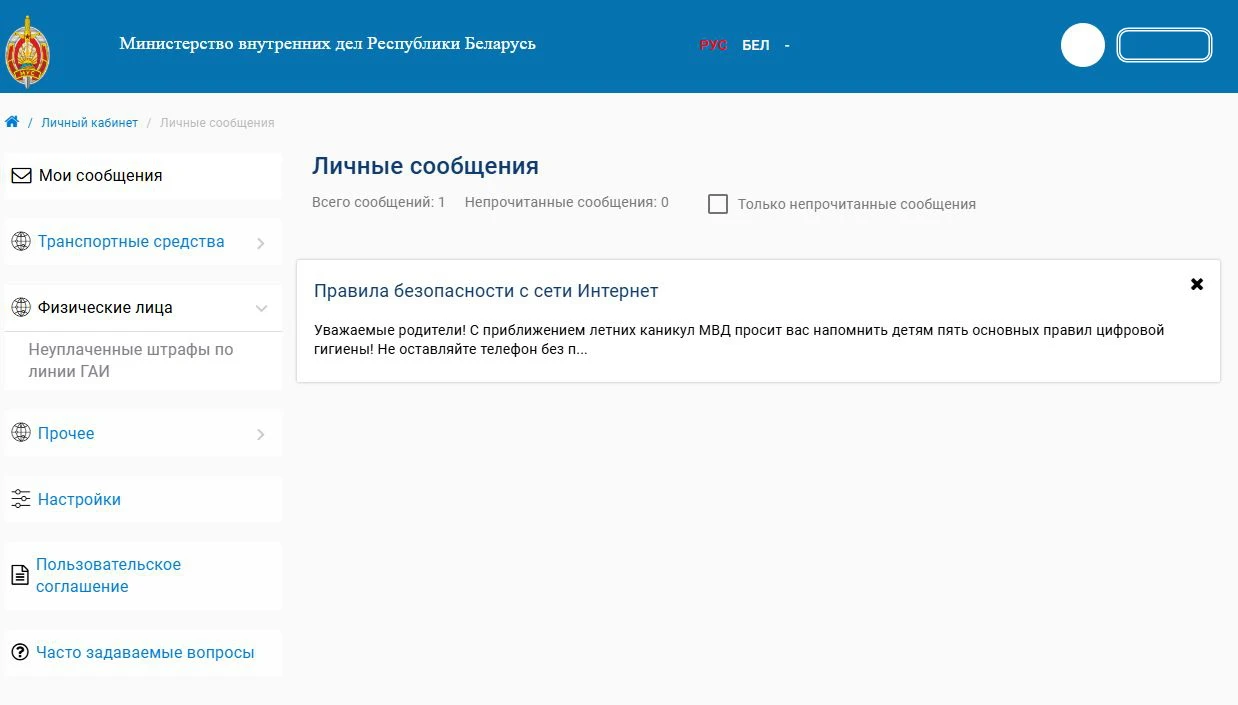
Task: Click the envelope icon beside Мои сообщения
Action: (21, 175)
